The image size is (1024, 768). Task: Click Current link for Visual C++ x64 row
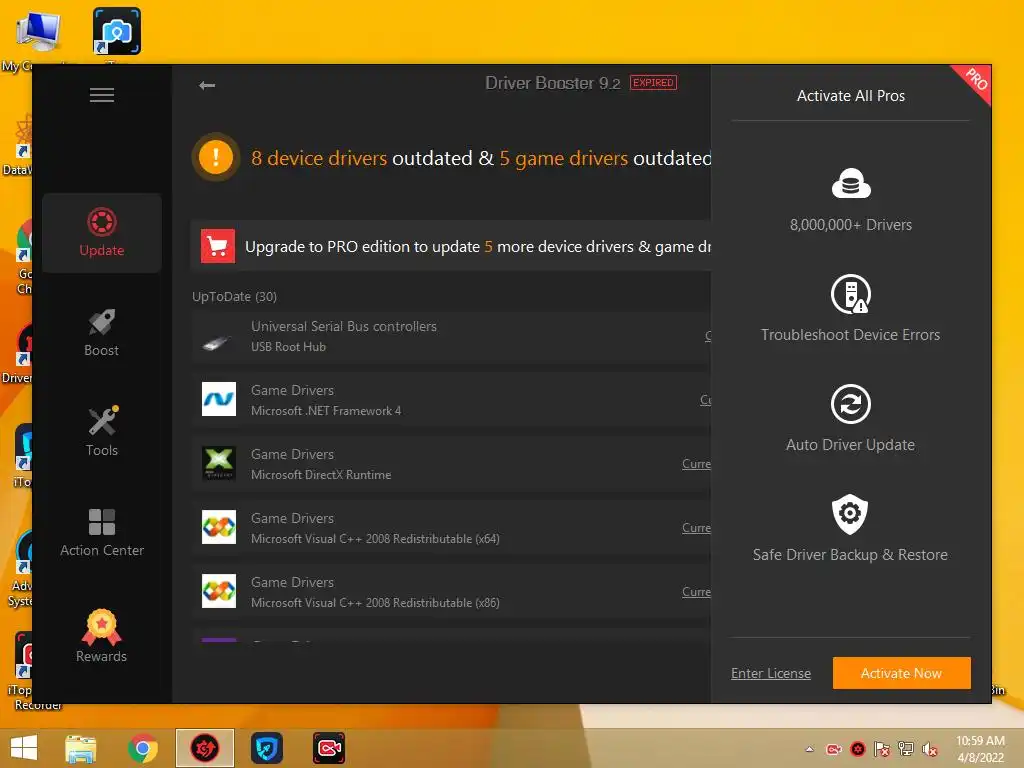(x=696, y=528)
